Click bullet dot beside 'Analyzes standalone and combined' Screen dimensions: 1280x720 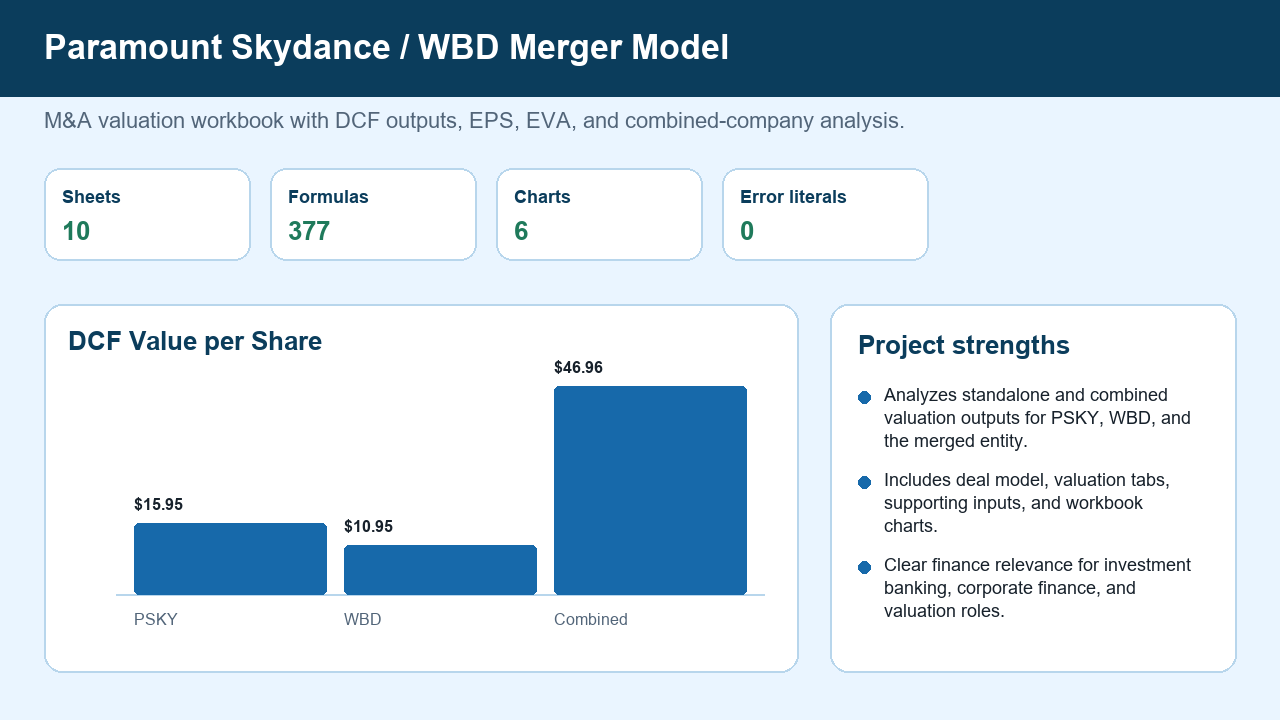[865, 398]
